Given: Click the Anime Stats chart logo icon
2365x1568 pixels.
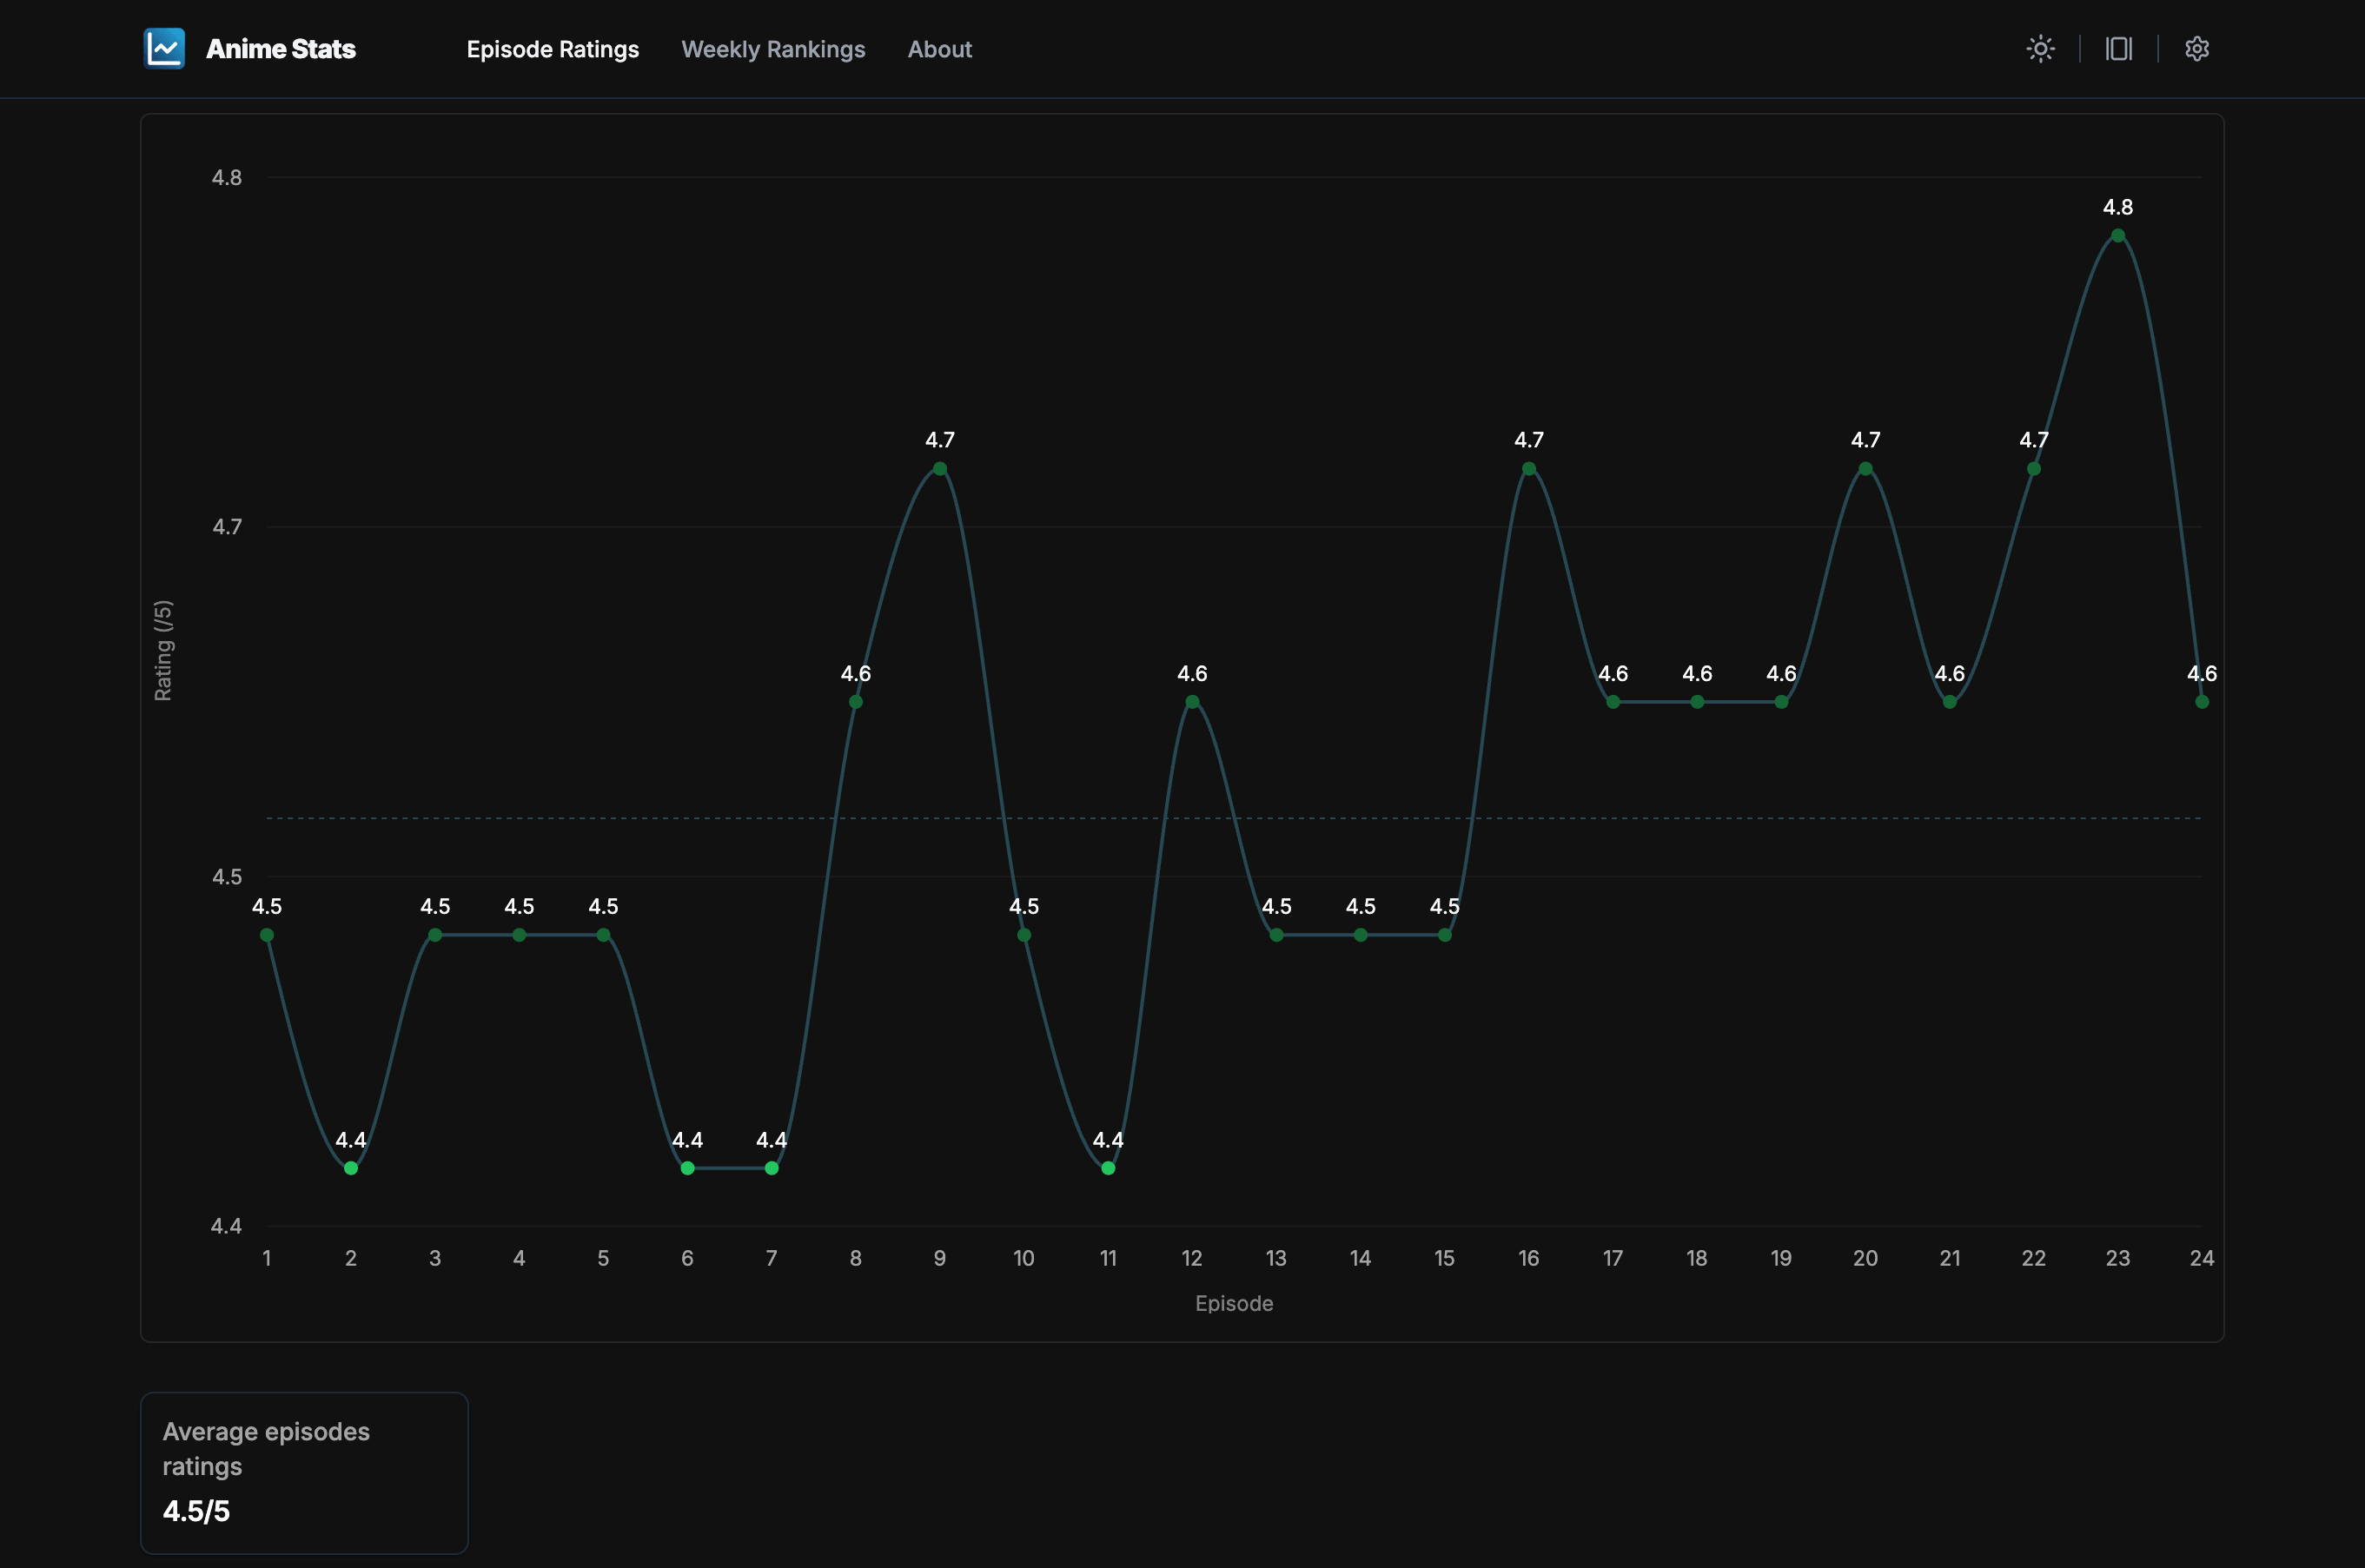Looking at the screenshot, I should (x=164, y=48).
